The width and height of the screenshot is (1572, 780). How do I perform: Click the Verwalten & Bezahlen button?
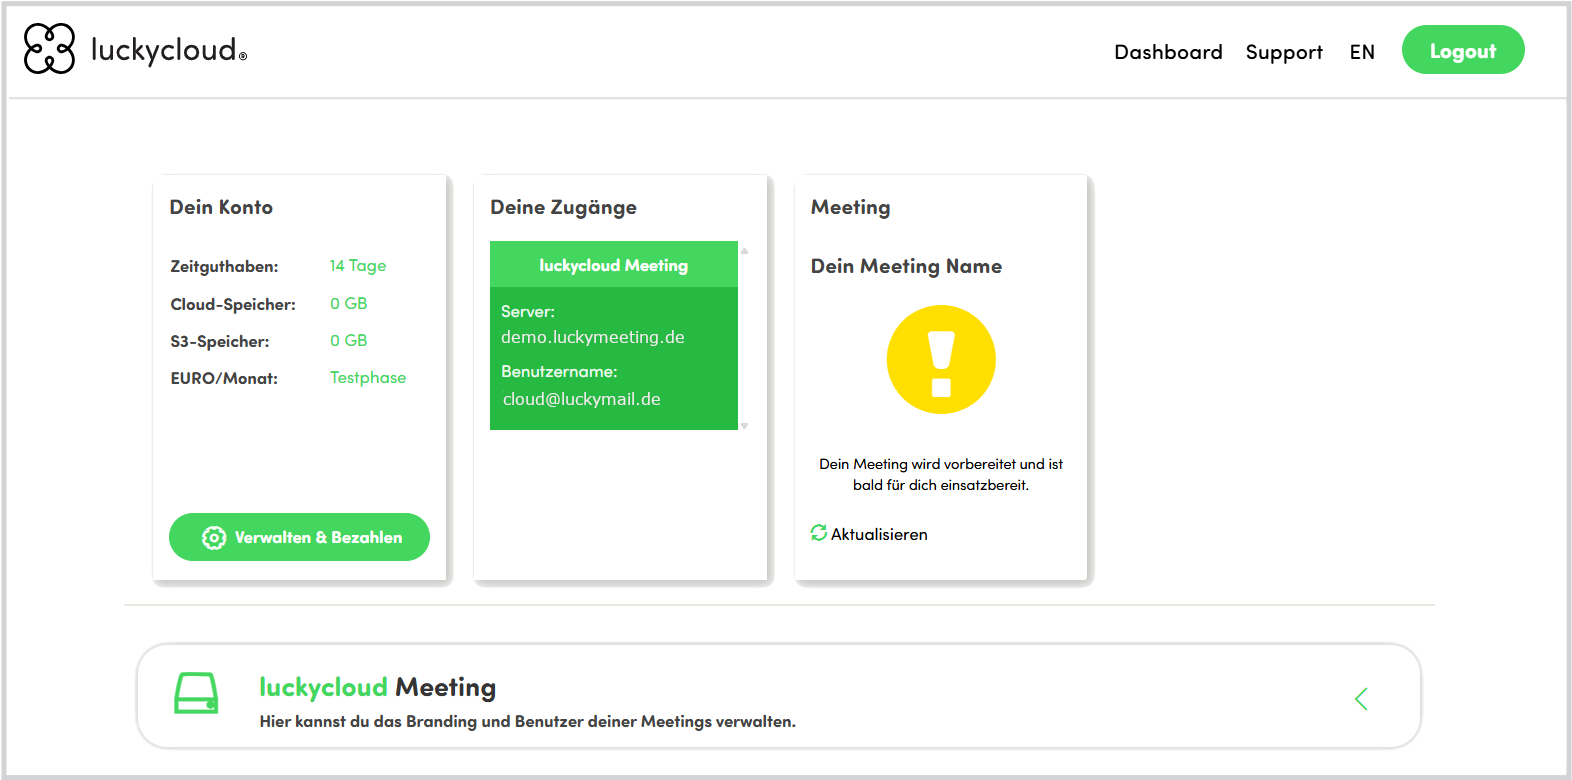[299, 537]
